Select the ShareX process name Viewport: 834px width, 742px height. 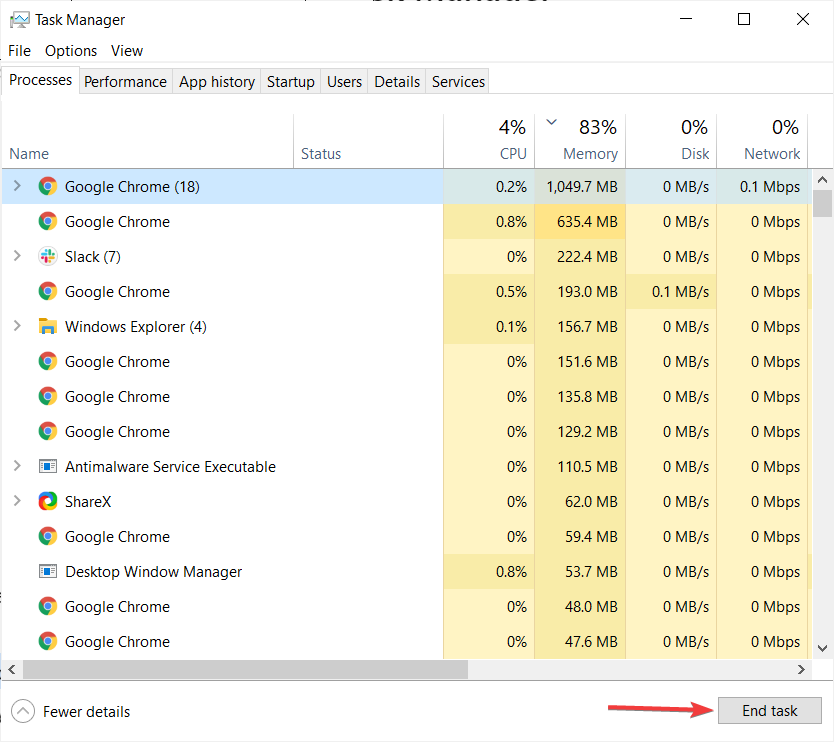pos(88,502)
